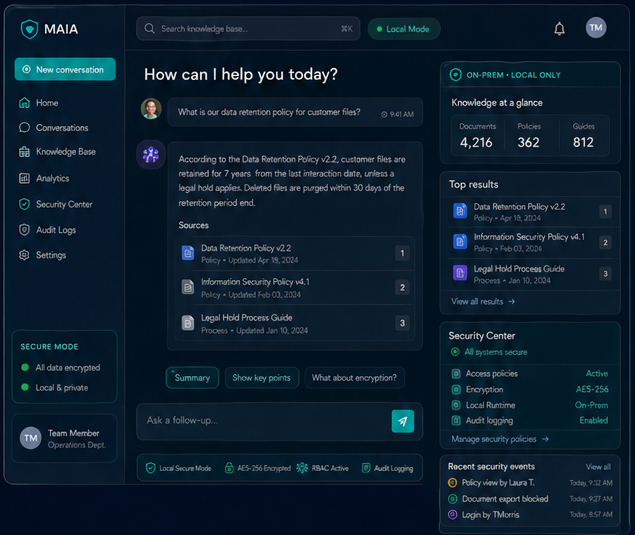
Task: Click Local Runtime On-Prem row
Action: pyautogui.click(x=530, y=405)
